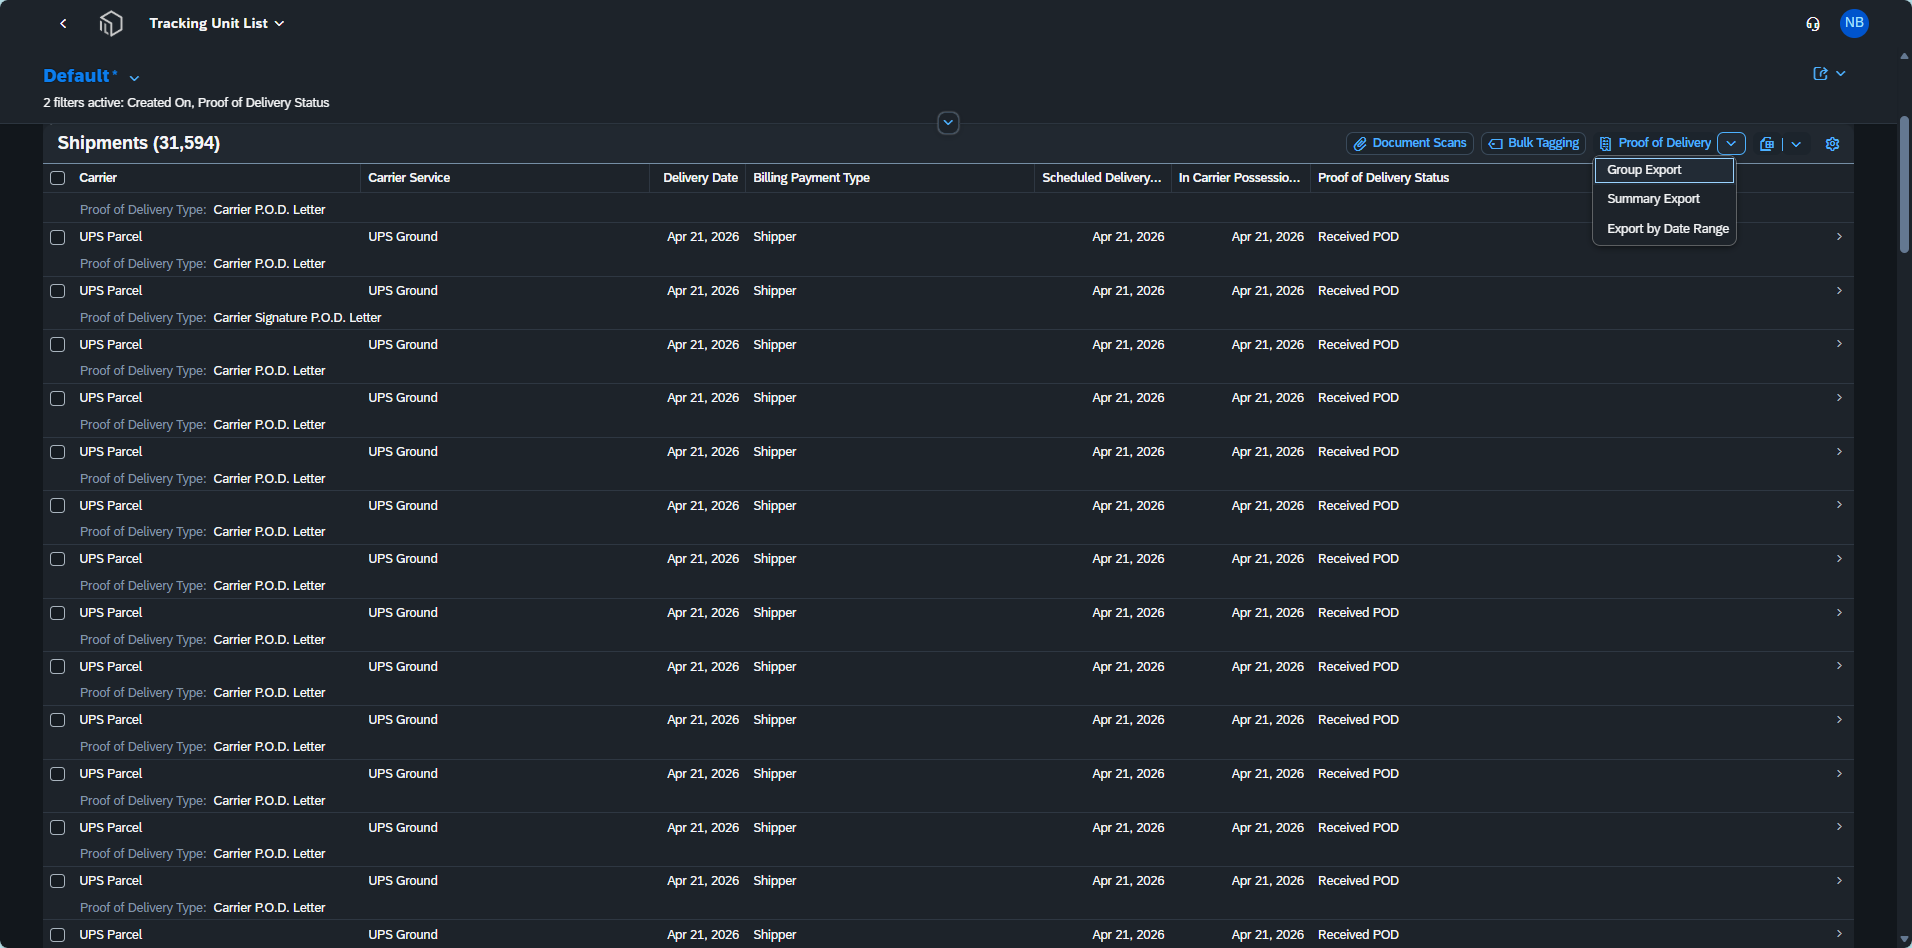Click the Scheduled Delivery column header
The image size is (1912, 948).
[x=1101, y=178]
